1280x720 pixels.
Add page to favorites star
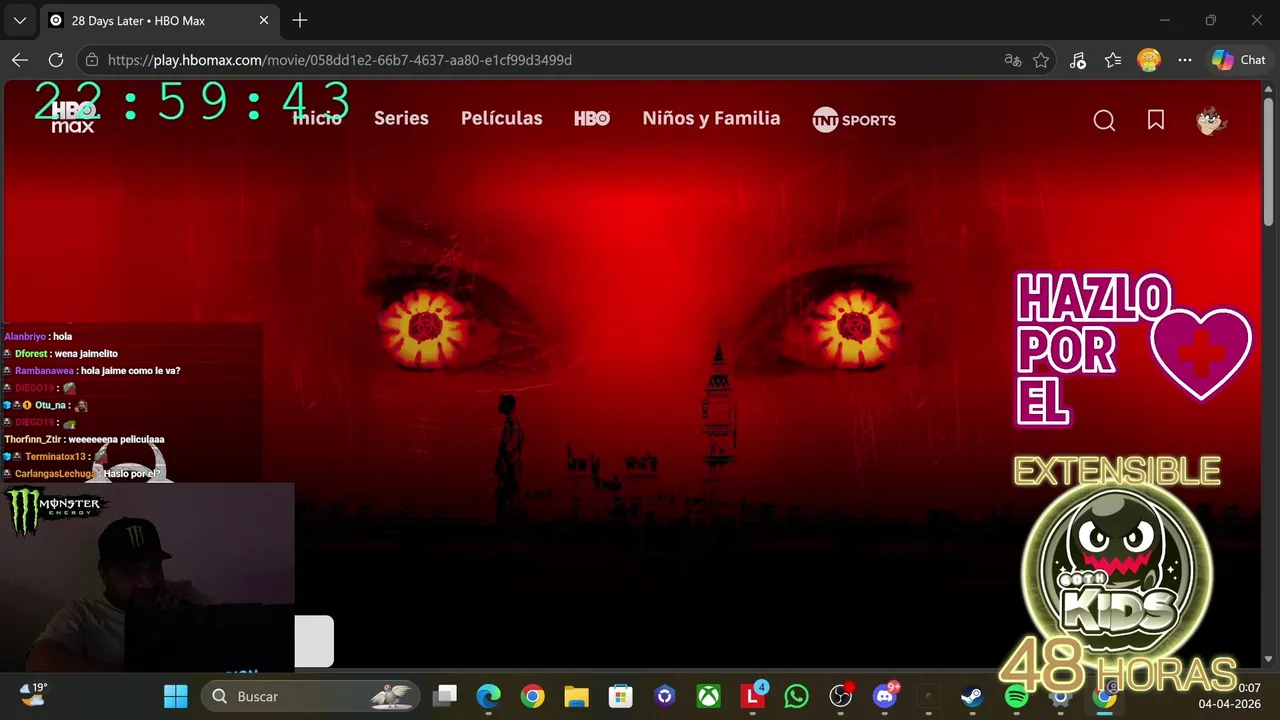(x=1041, y=60)
